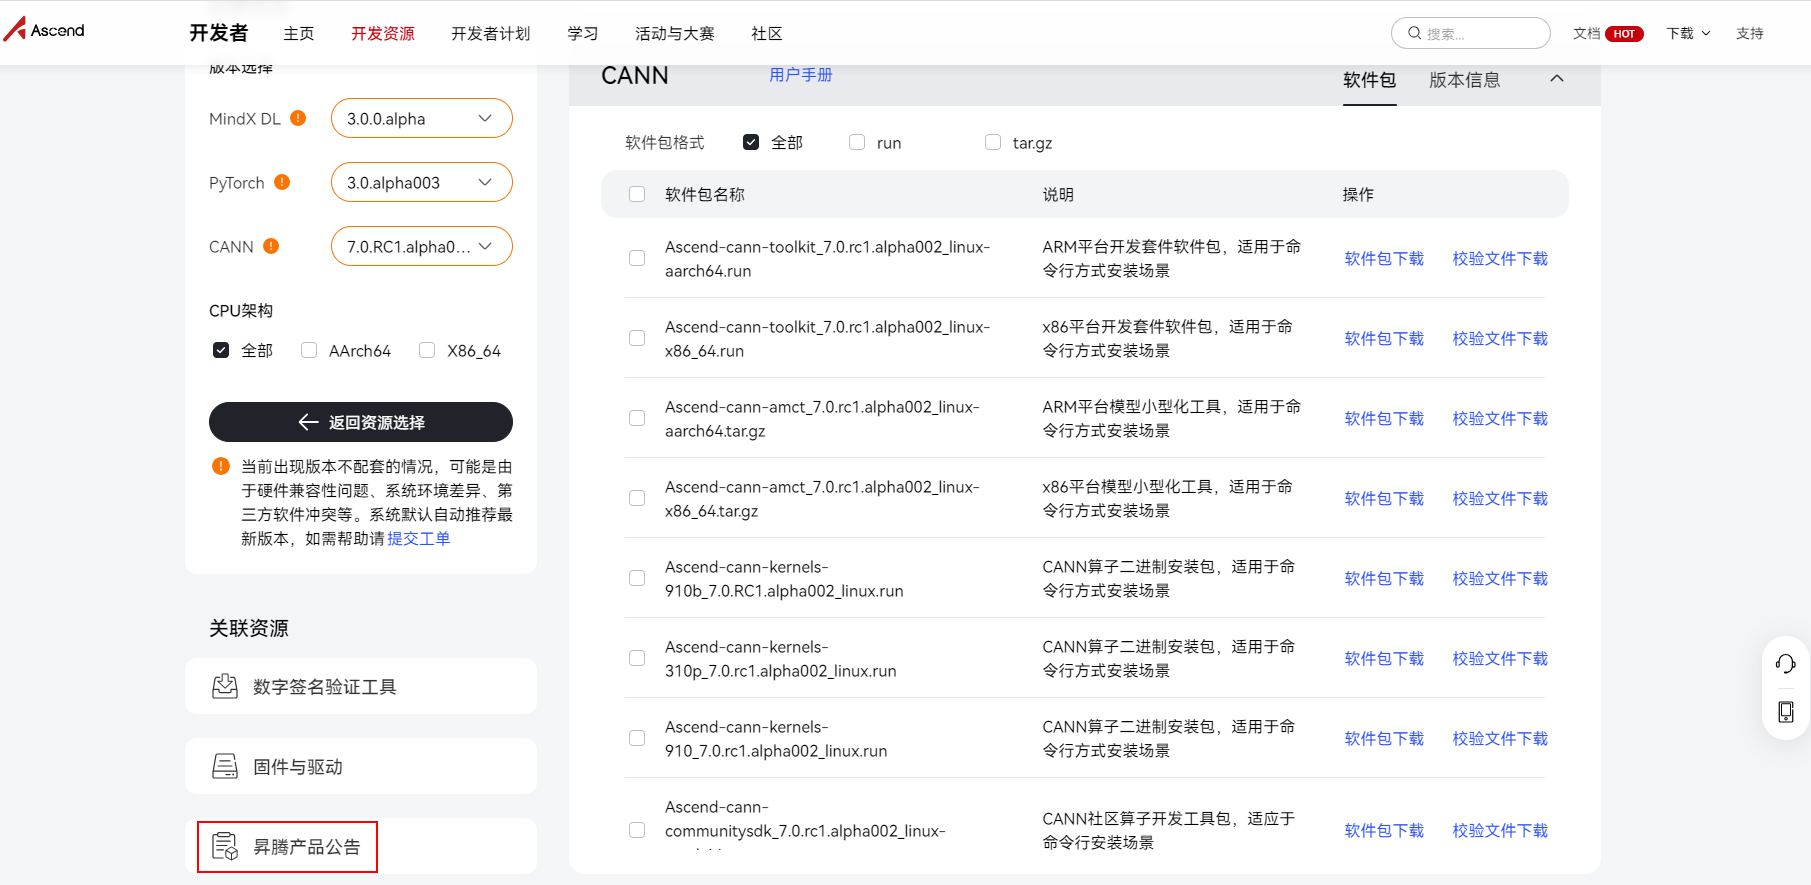Check the run format checkbox
Viewport: 1811px width, 885px height.
[857, 142]
